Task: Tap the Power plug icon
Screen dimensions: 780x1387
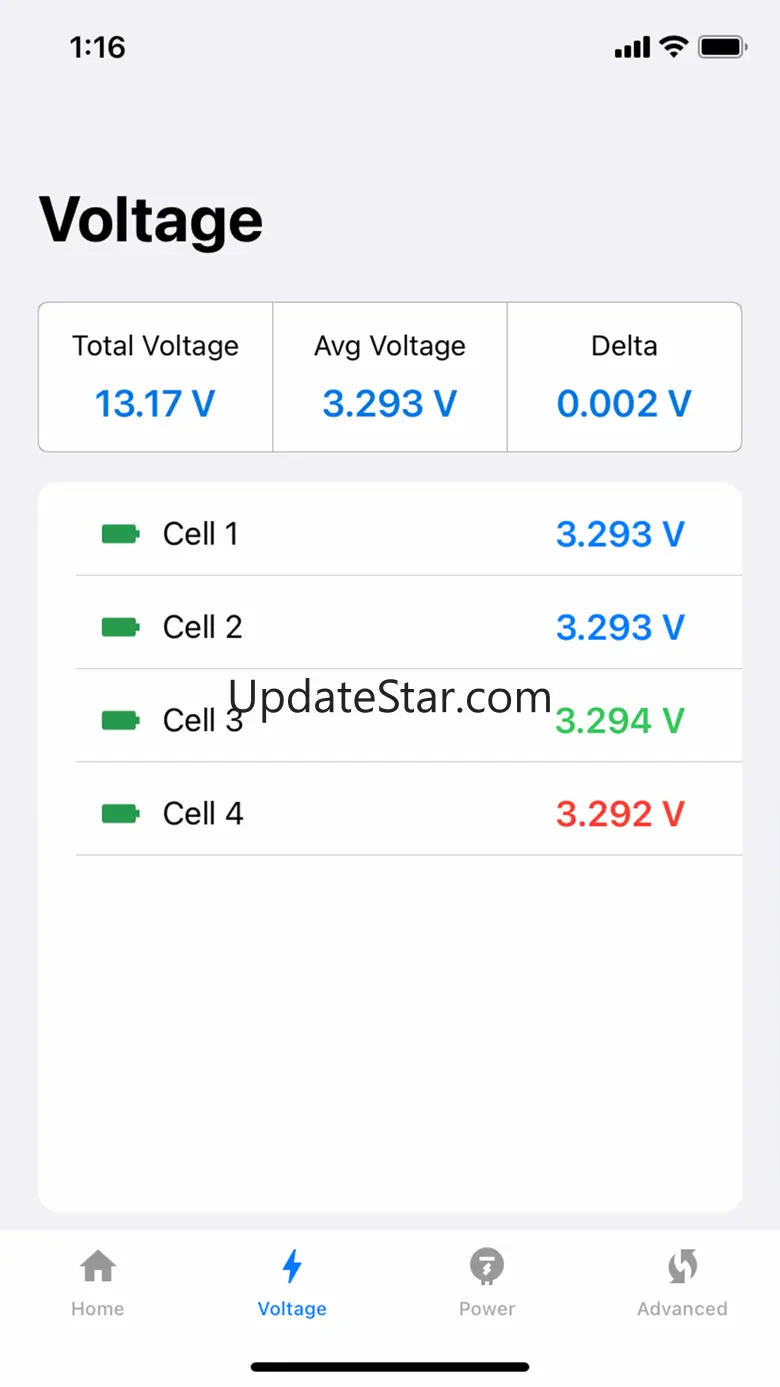Action: pyautogui.click(x=487, y=1266)
